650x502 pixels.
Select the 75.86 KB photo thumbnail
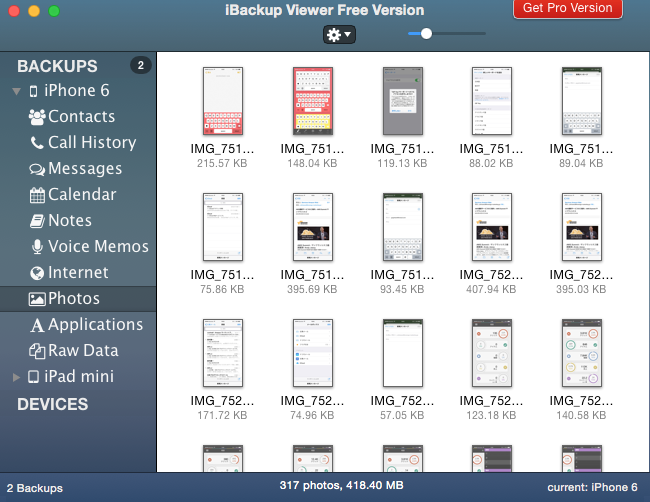click(x=223, y=227)
